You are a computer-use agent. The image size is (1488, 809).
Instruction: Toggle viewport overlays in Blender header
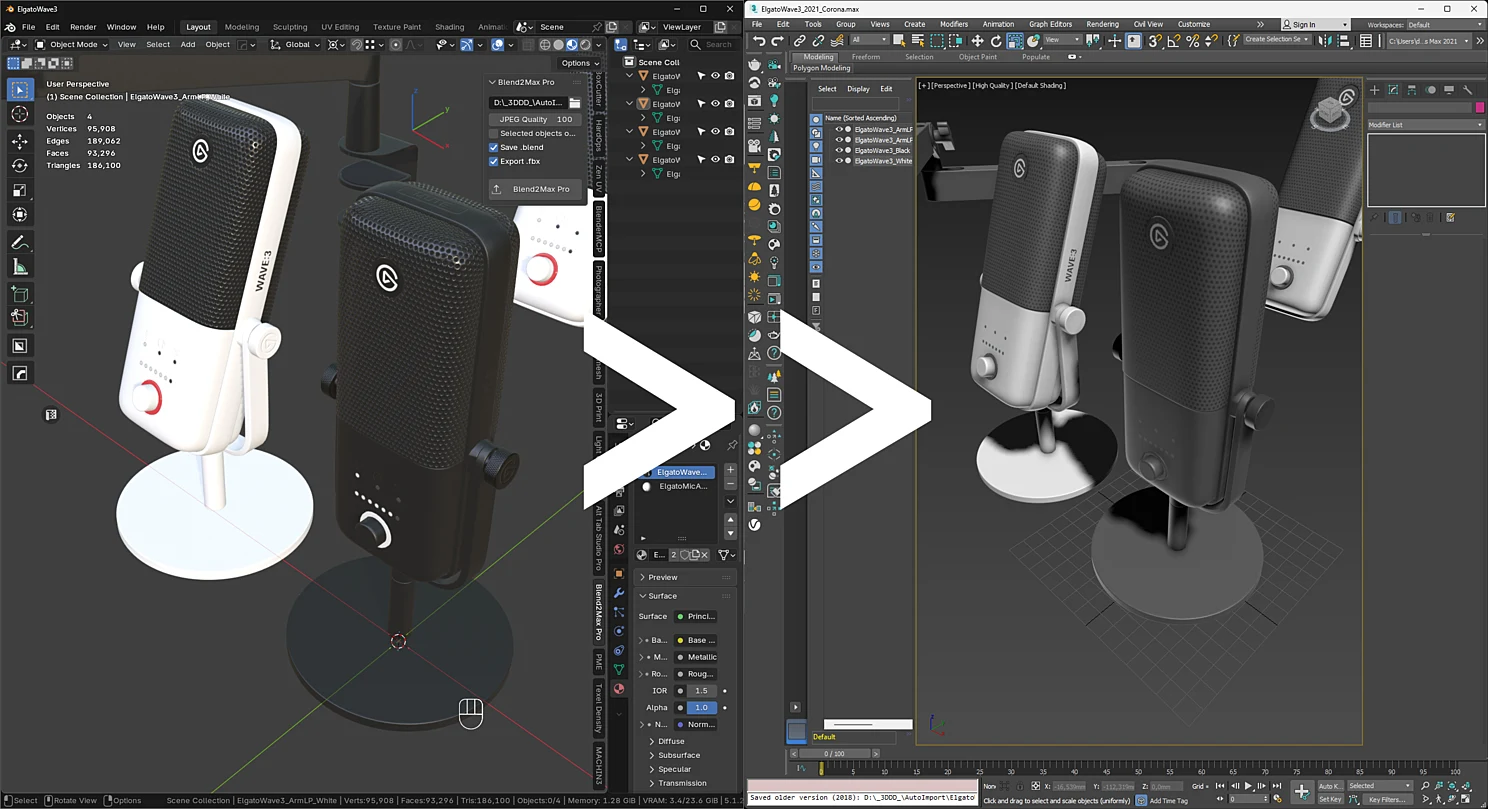tap(498, 44)
